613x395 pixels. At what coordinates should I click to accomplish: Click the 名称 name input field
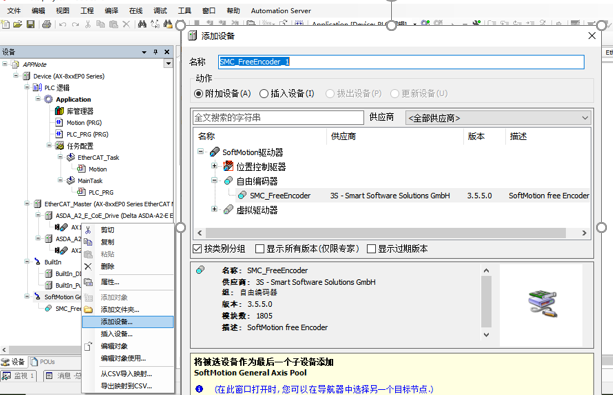click(x=401, y=62)
